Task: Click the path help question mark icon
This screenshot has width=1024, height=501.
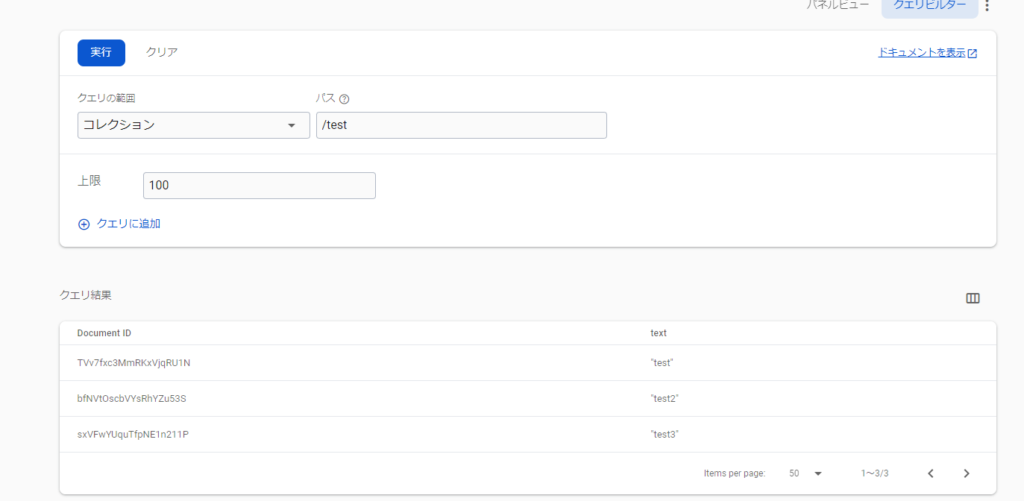Action: pyautogui.click(x=344, y=99)
